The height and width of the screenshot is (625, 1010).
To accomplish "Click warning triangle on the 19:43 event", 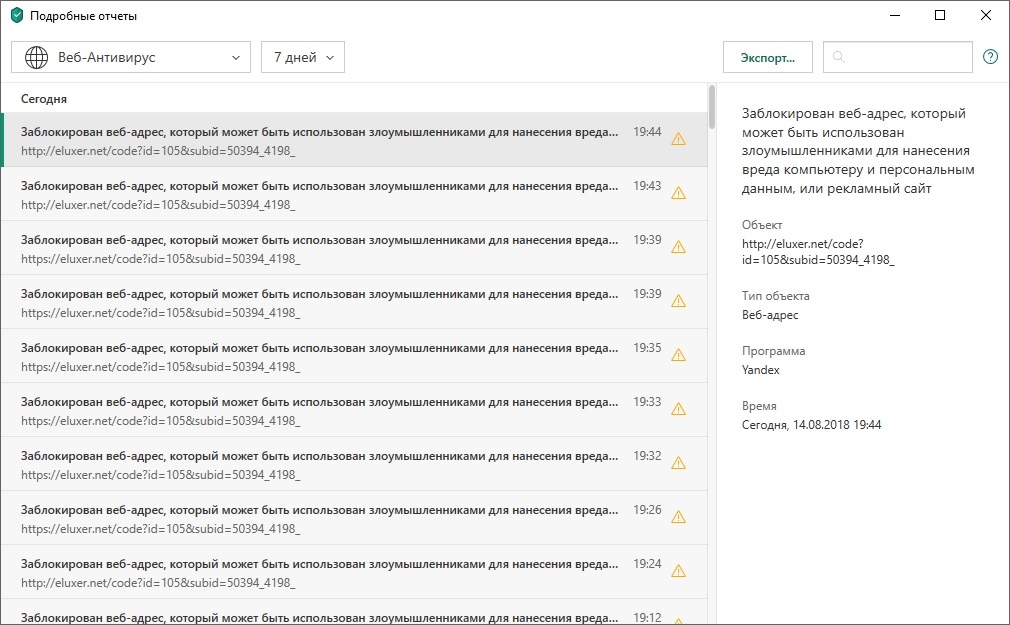I will (678, 193).
